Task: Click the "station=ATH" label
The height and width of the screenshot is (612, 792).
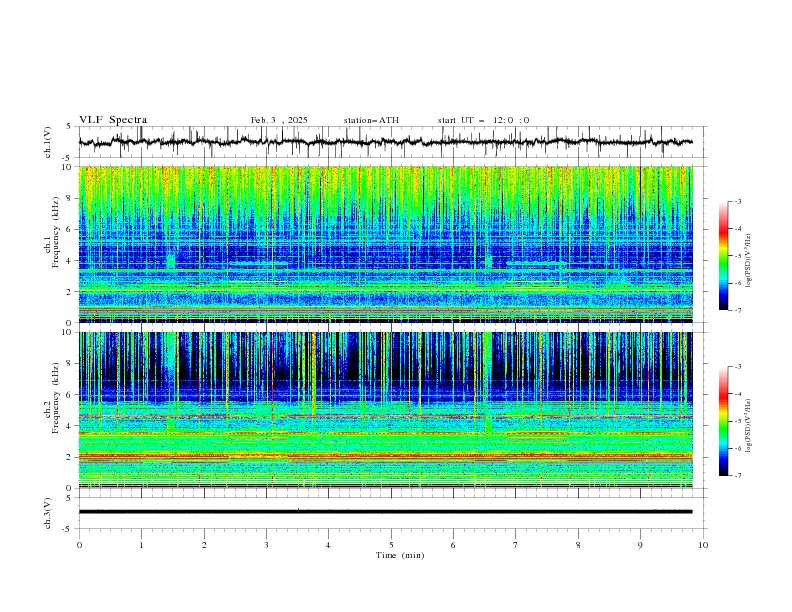Action: tap(371, 120)
